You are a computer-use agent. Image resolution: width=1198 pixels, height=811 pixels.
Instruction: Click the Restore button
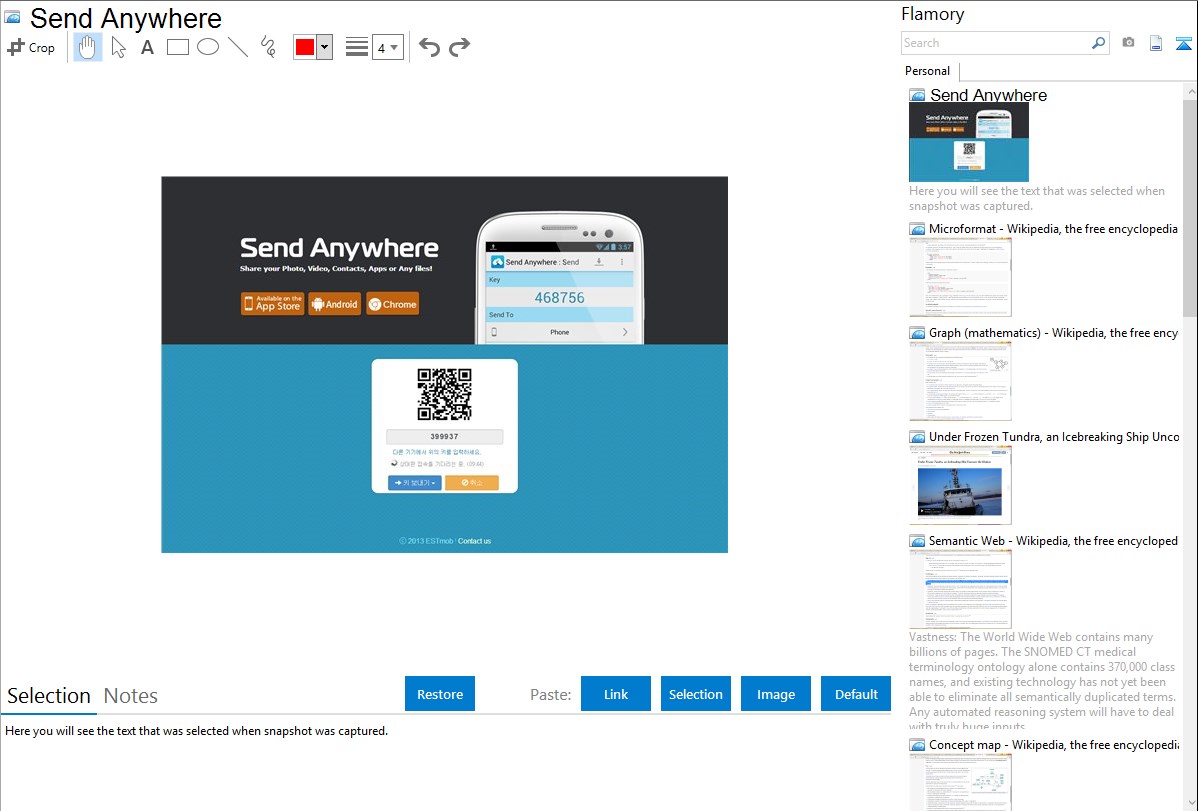[440, 694]
